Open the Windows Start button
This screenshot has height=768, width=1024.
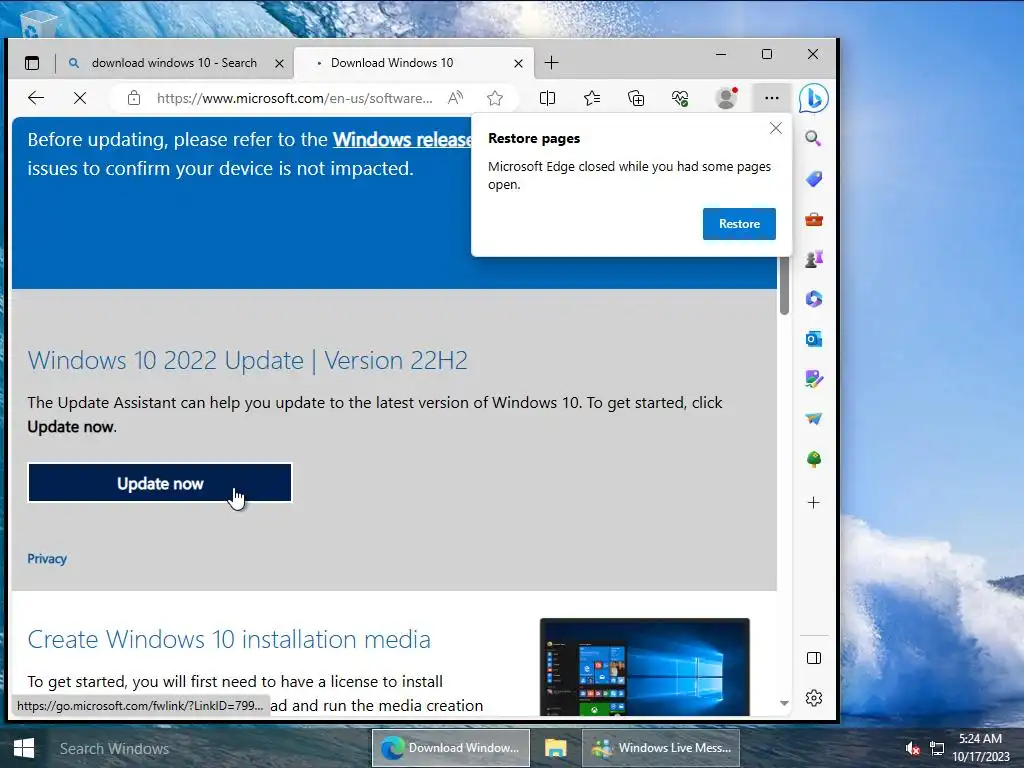tap(24, 748)
